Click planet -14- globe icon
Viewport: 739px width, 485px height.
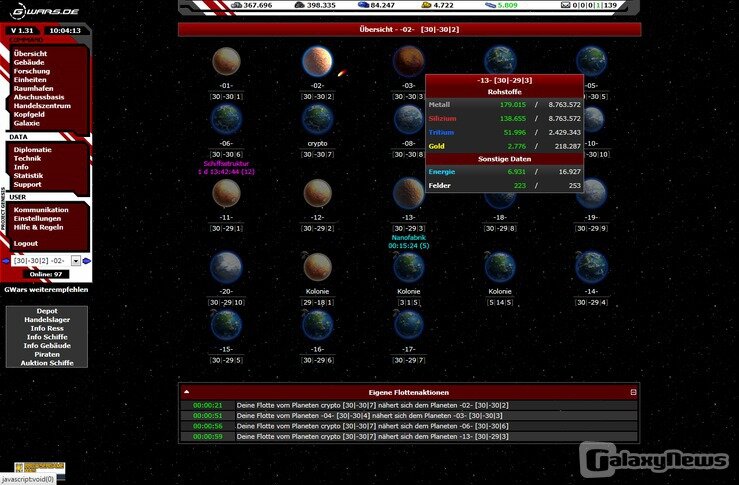(x=591, y=267)
